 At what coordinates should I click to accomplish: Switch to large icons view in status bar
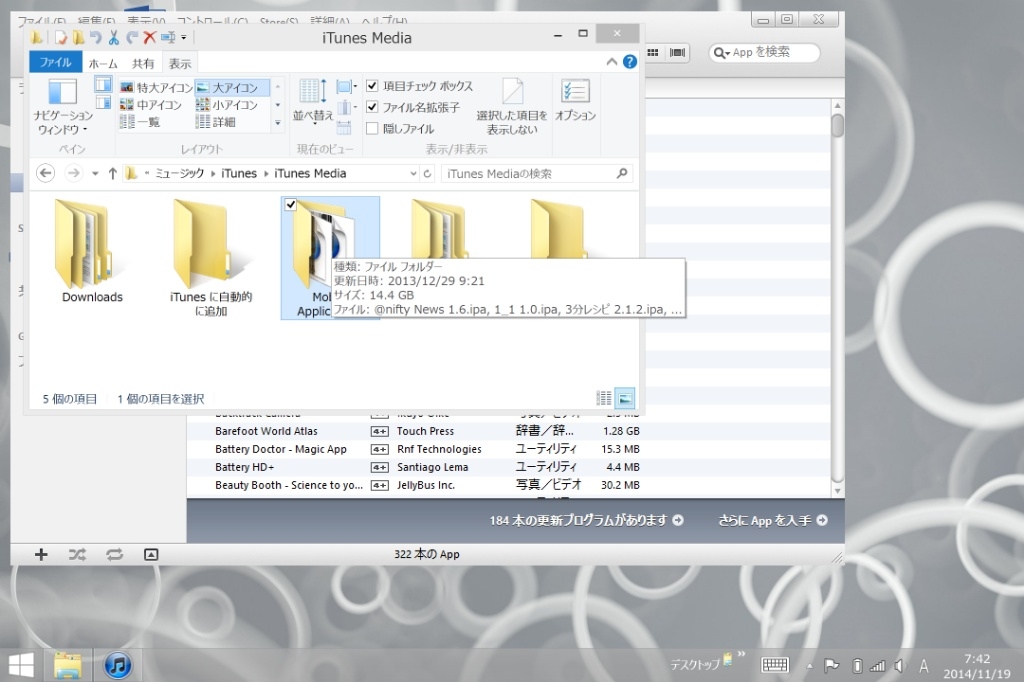coord(625,398)
